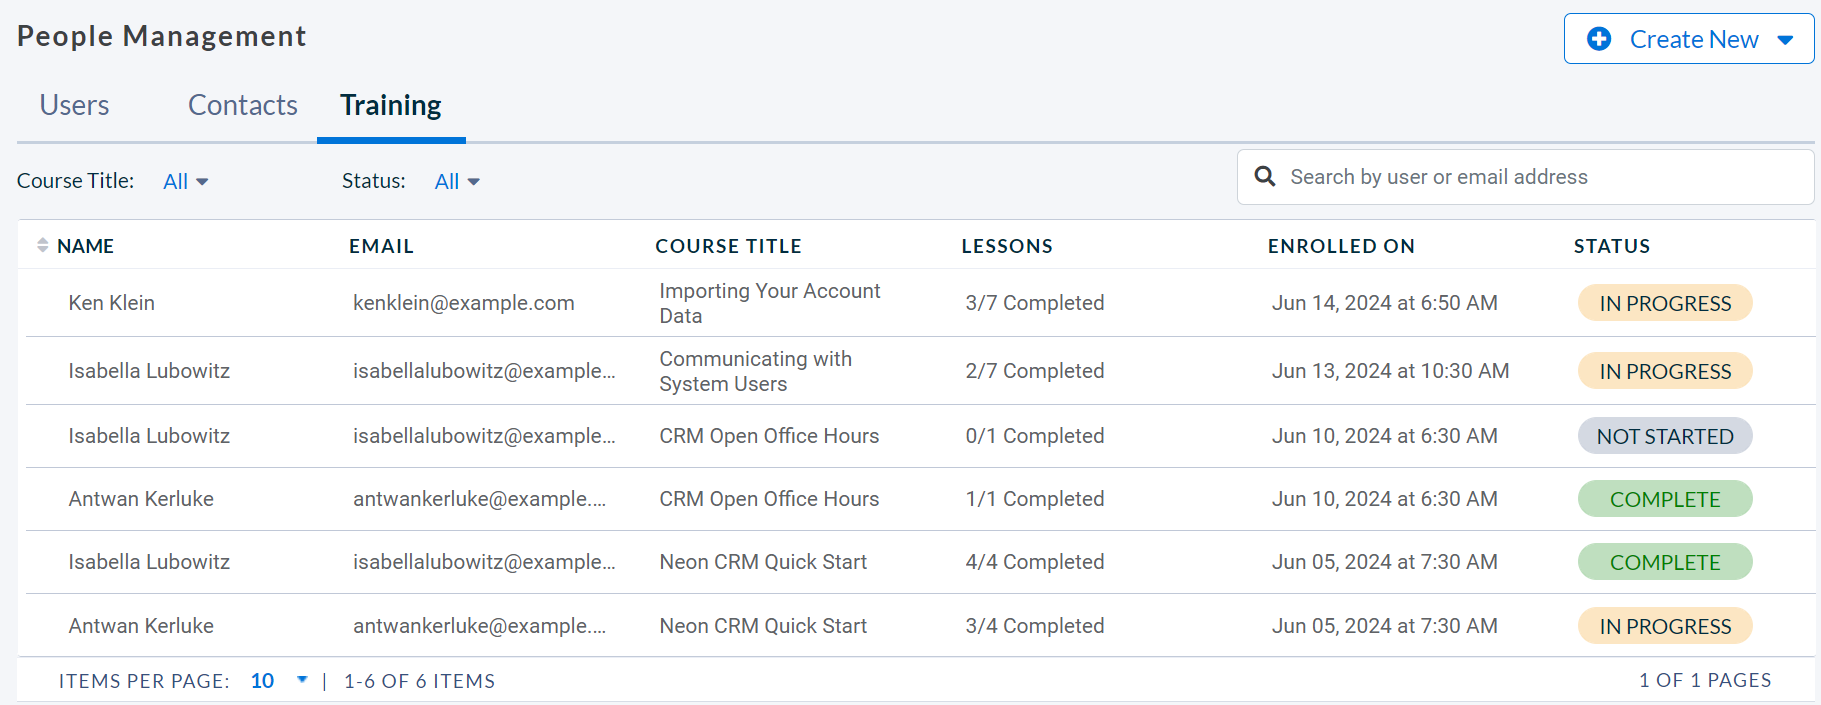Screen dimensions: 1821x705
Task: Click the Enrolled On column header
Action: tap(1341, 246)
